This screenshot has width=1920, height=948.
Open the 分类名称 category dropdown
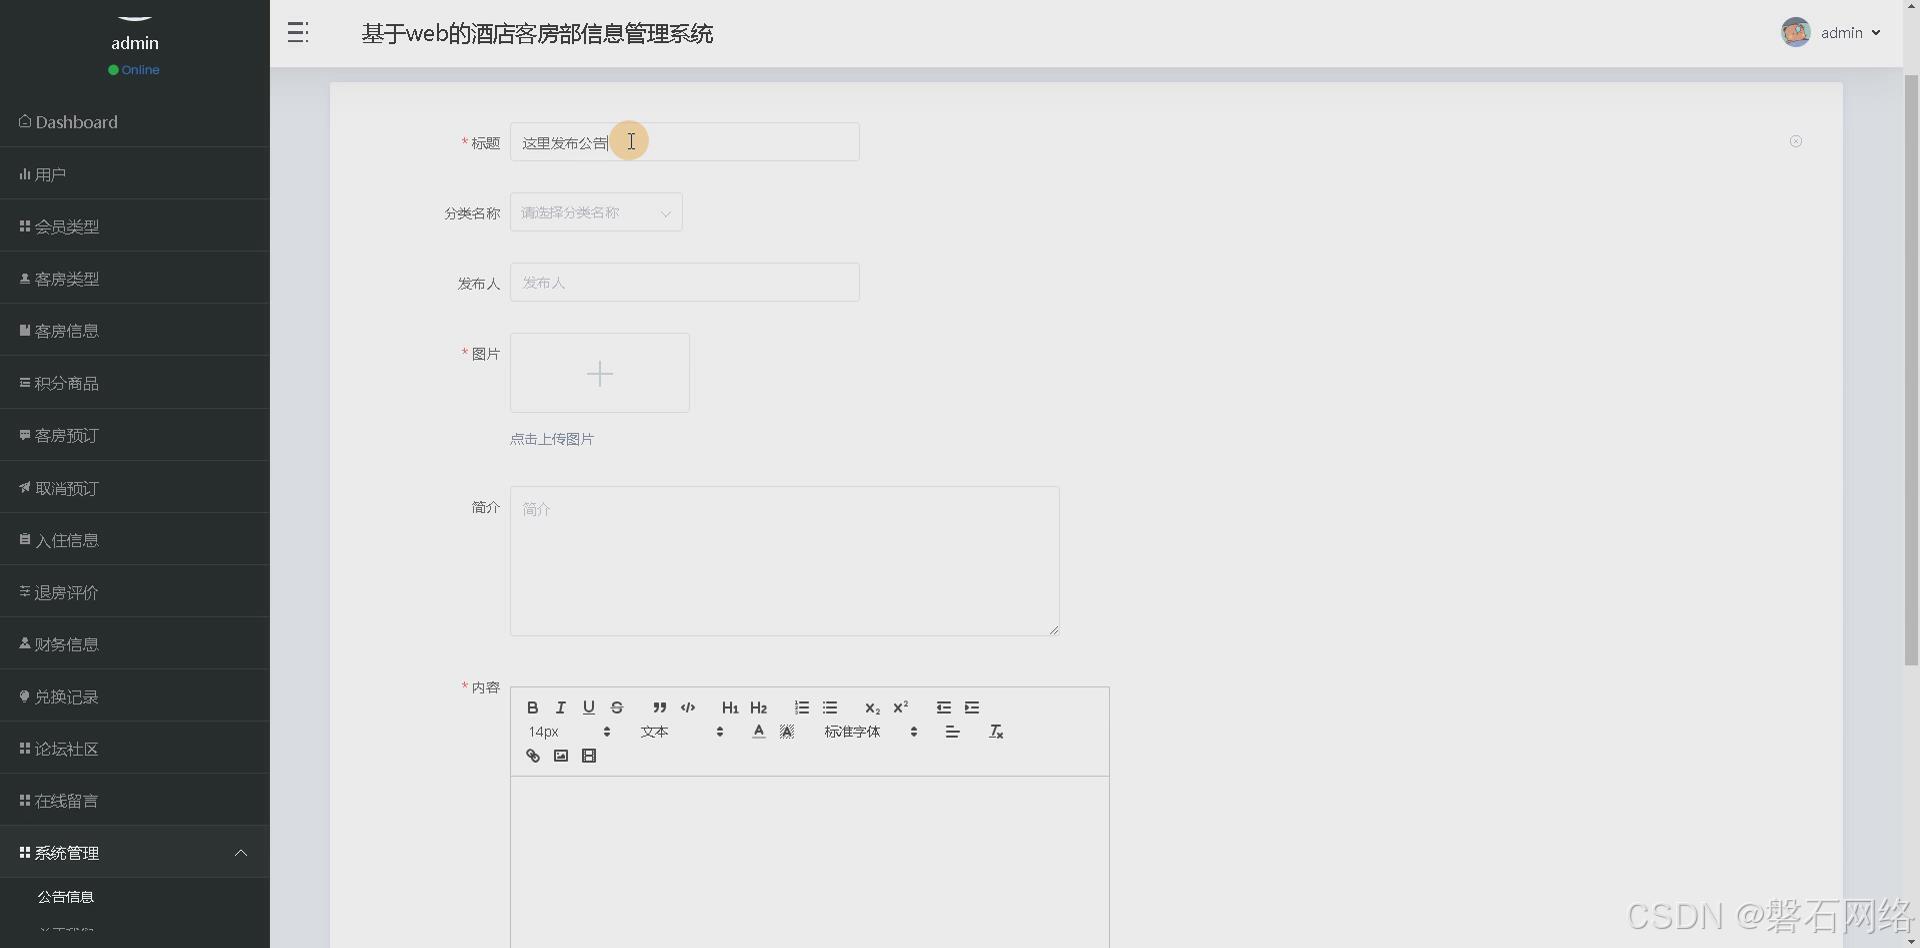point(595,212)
